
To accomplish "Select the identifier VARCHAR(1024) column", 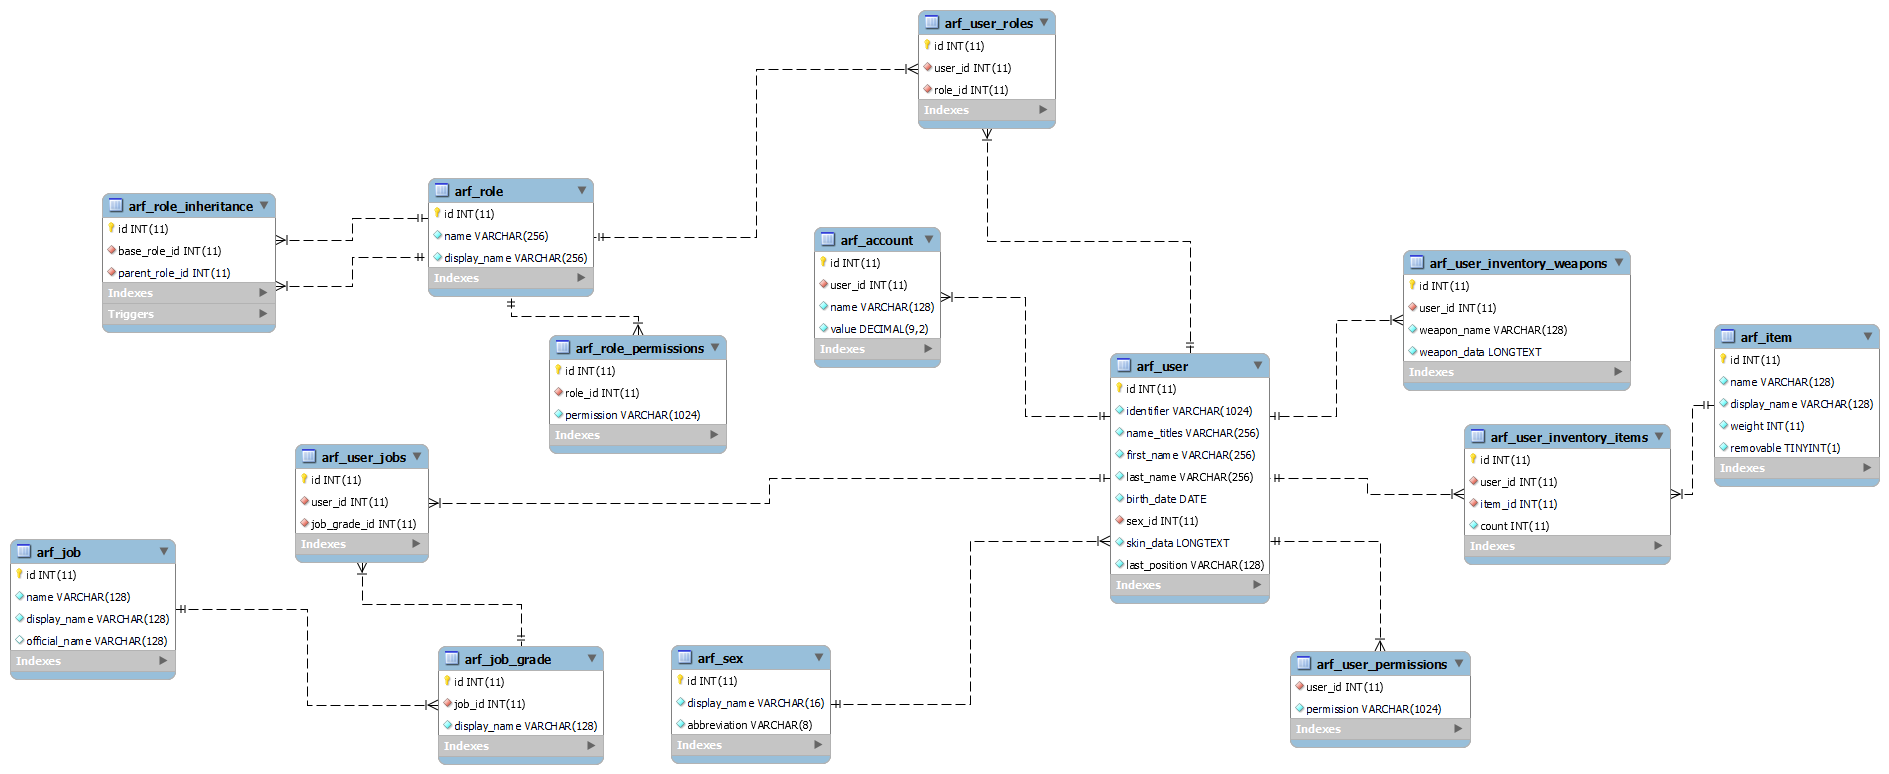I will pos(1189,411).
